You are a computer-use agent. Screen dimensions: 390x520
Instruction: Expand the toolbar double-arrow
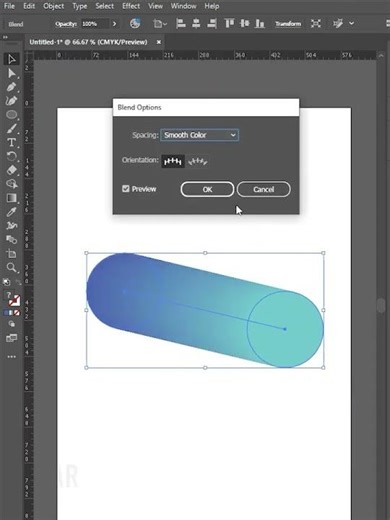(x=5, y=37)
